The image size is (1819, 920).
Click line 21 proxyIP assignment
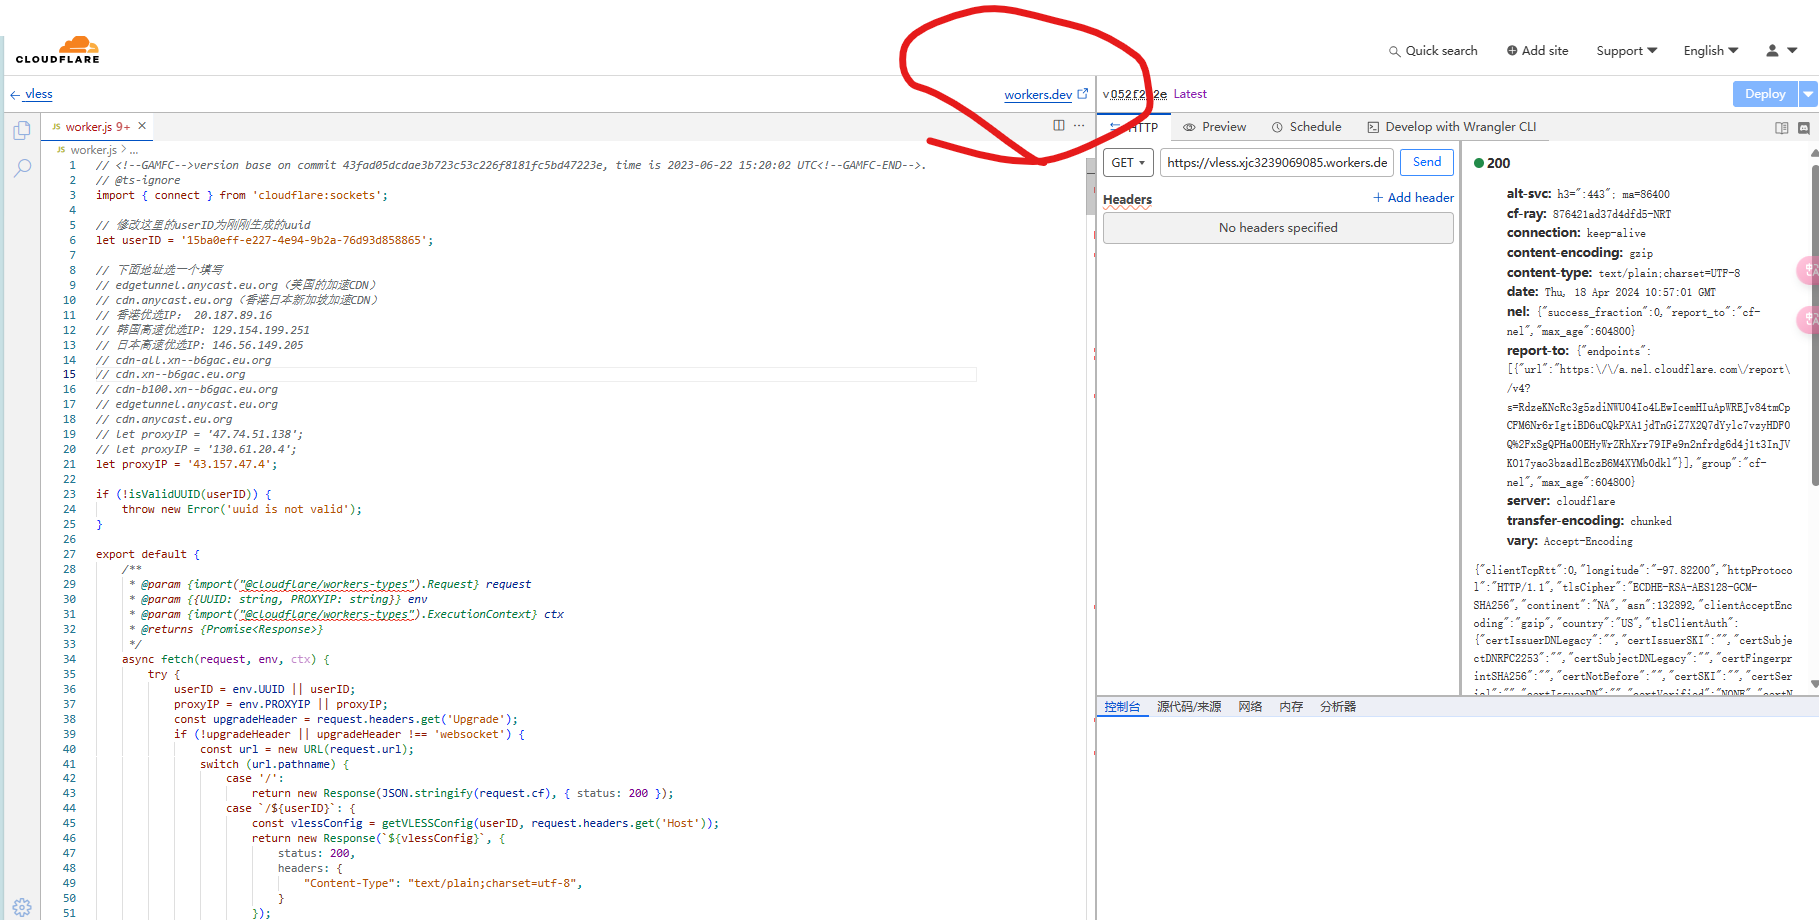click(187, 464)
